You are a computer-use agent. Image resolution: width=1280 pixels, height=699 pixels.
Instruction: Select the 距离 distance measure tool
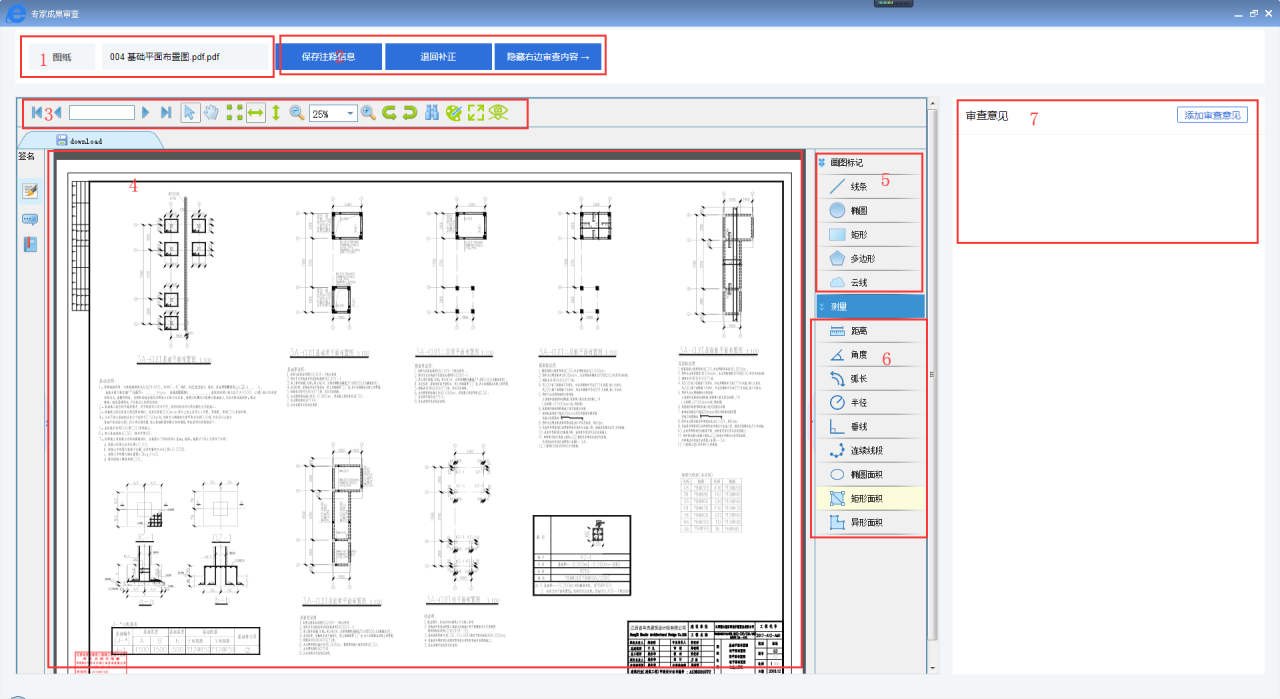[870, 331]
